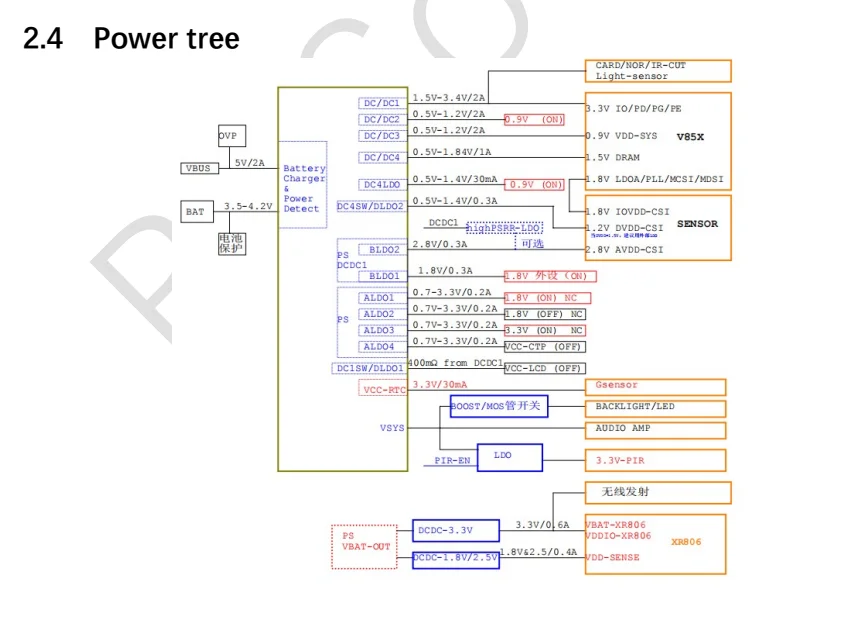Click the '1.8V/0.3A' rating
The height and width of the screenshot is (638, 859).
(x=445, y=271)
